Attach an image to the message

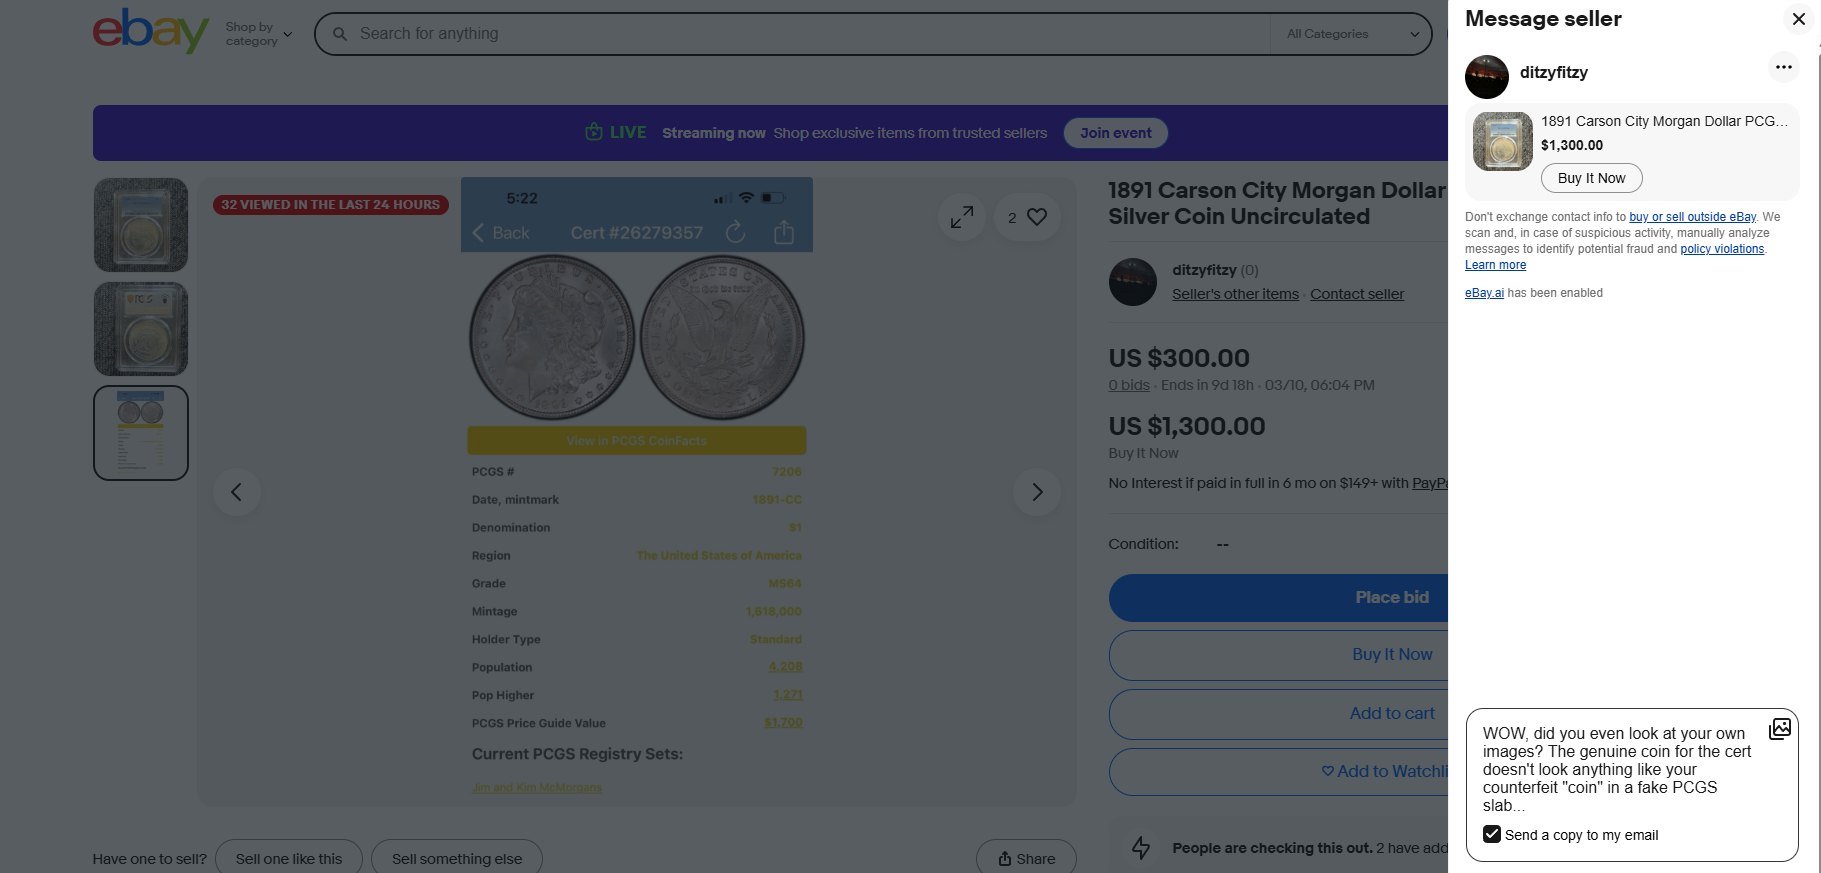click(1780, 729)
